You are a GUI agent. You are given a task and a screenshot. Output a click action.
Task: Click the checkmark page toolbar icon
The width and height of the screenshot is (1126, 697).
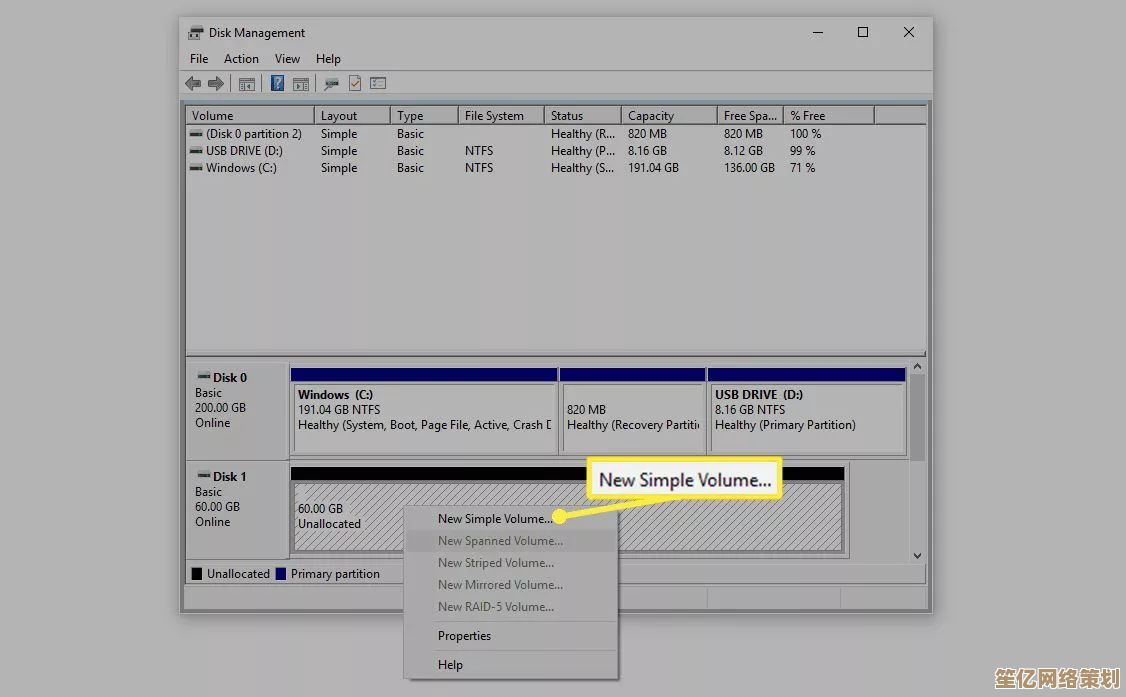355,84
